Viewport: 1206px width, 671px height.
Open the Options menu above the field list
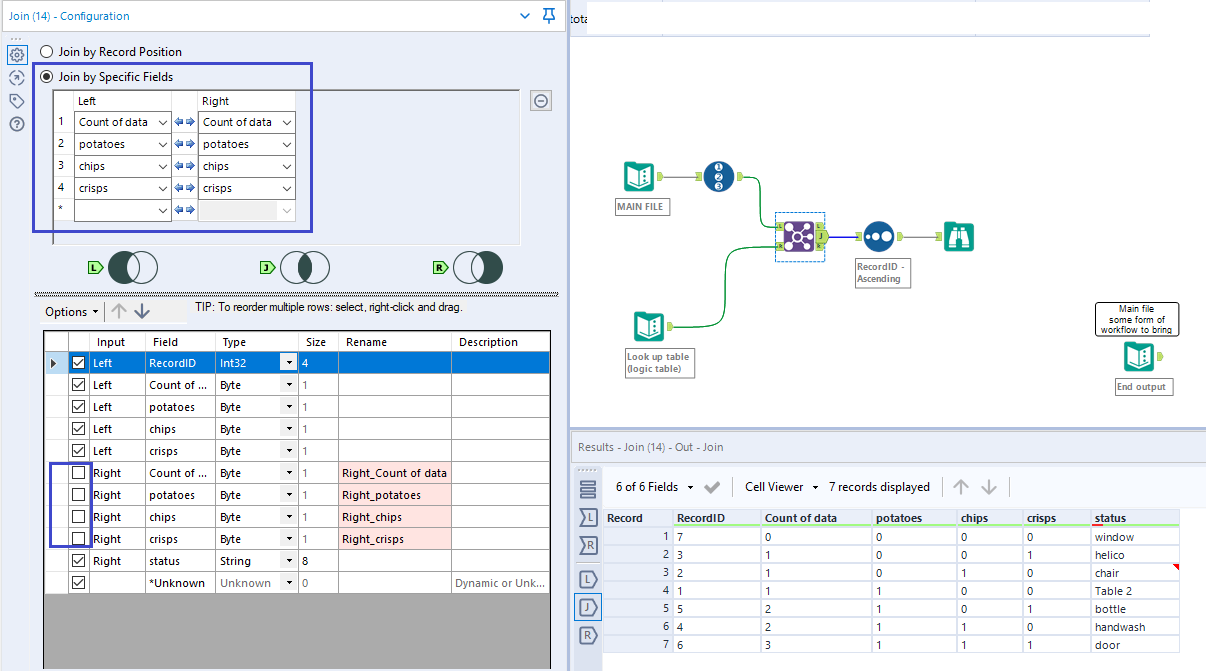coord(70,311)
